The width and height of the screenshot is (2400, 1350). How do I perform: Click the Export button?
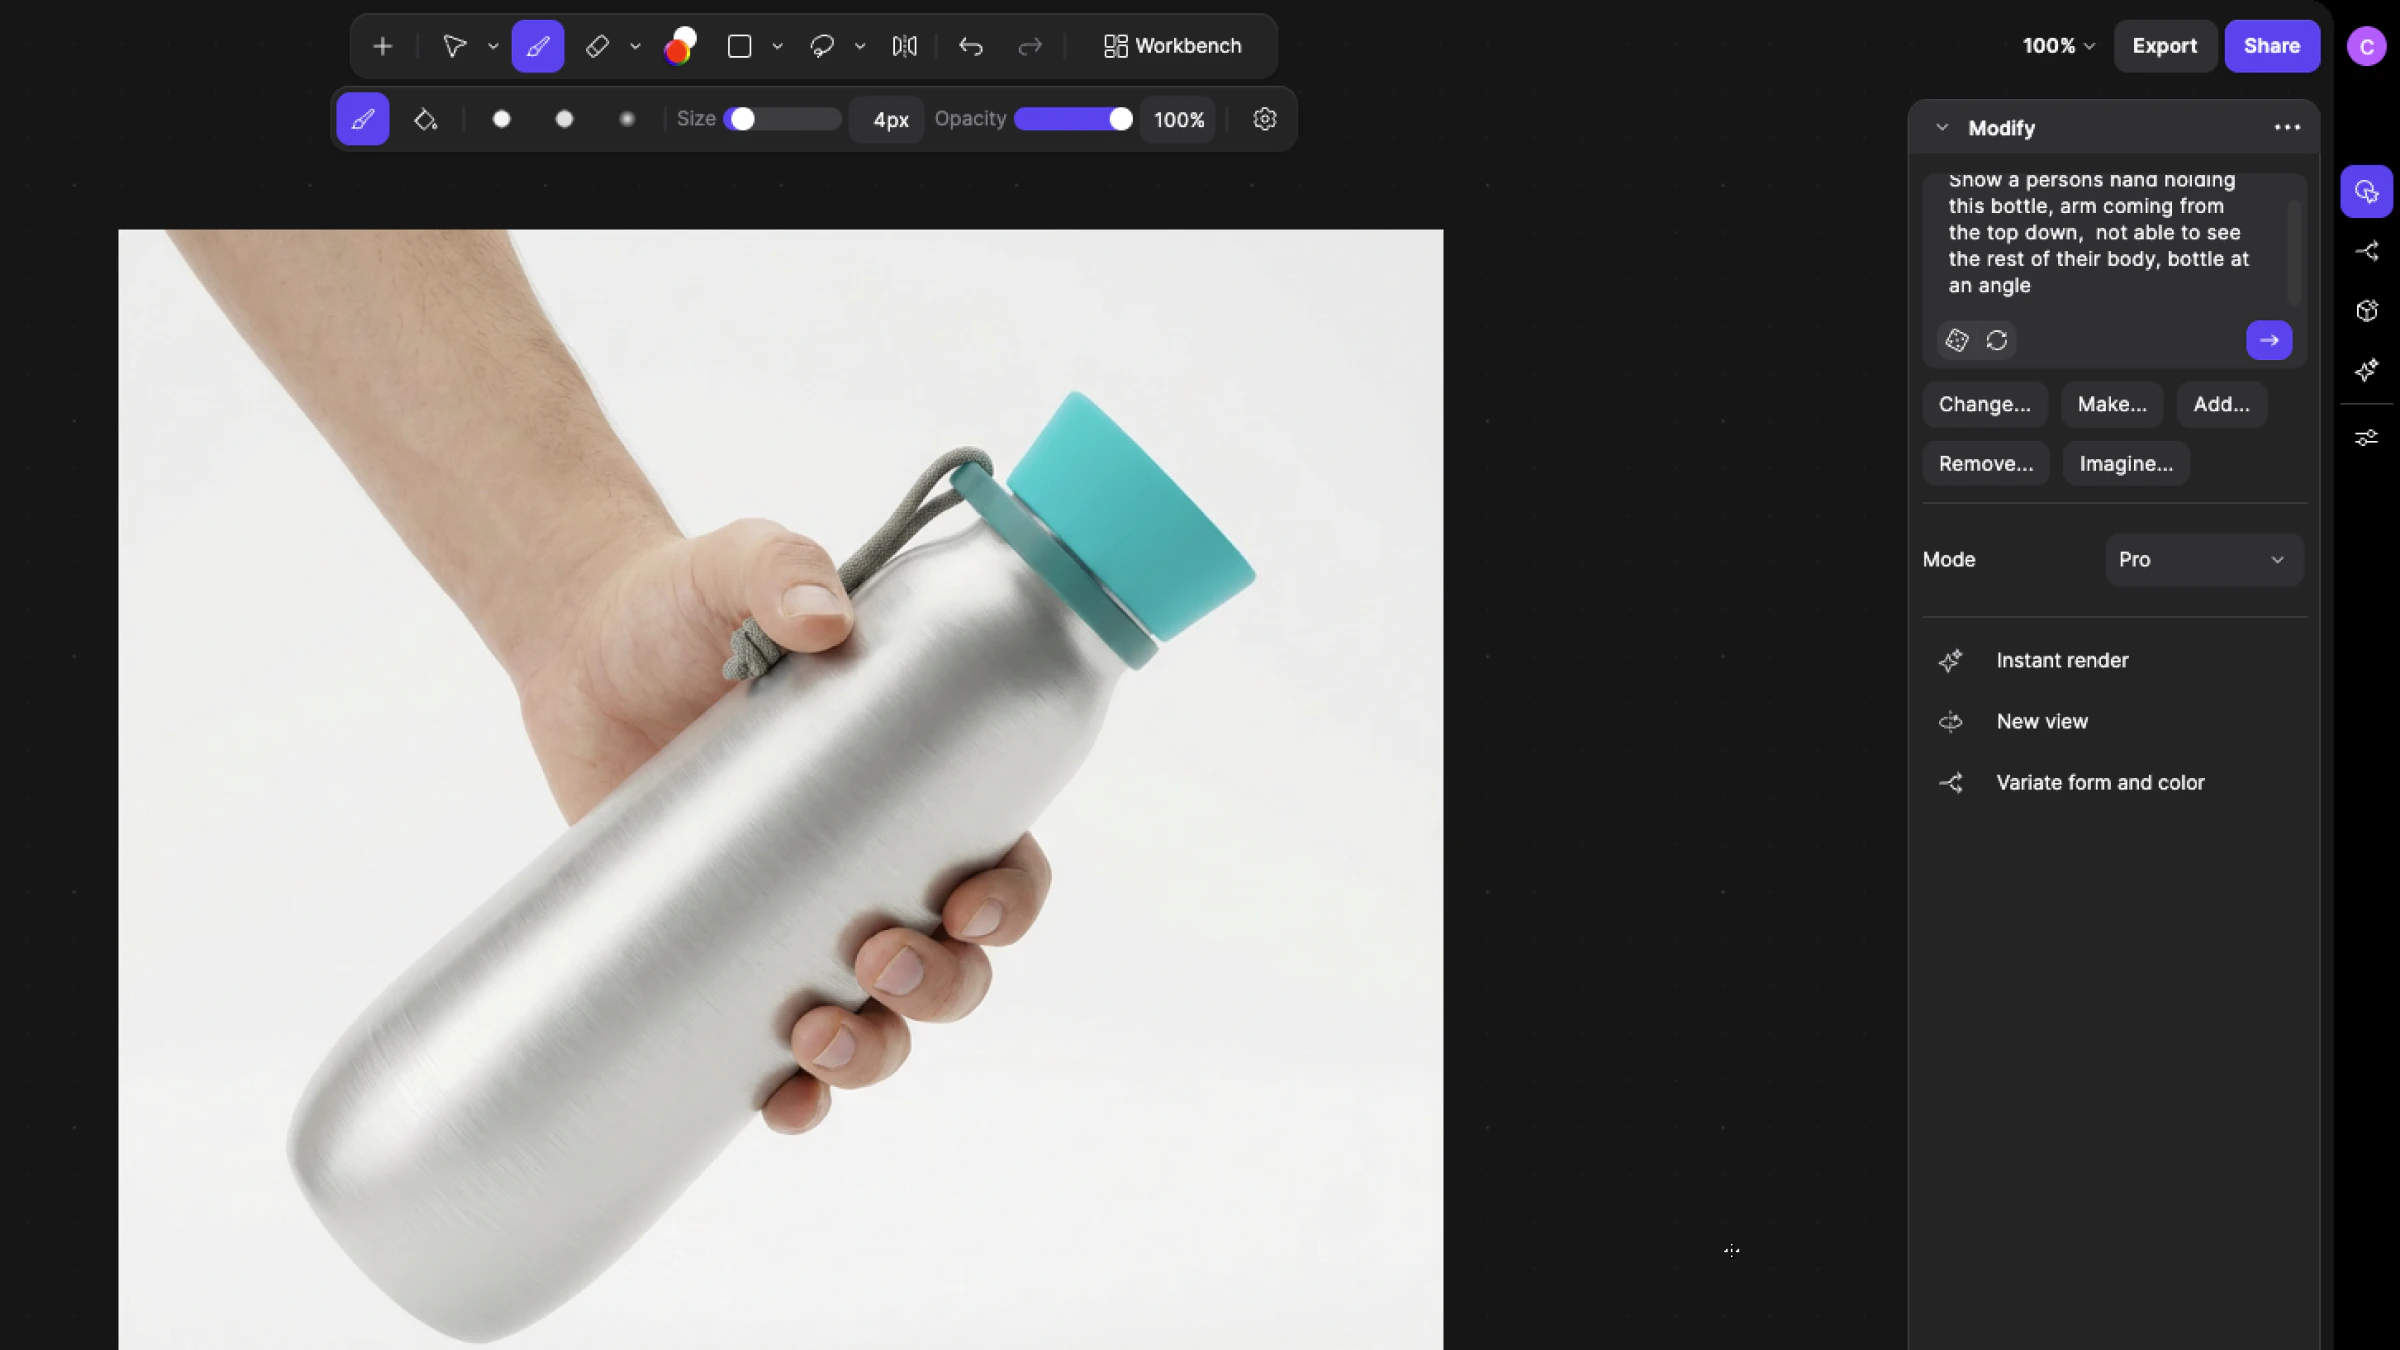(2164, 46)
